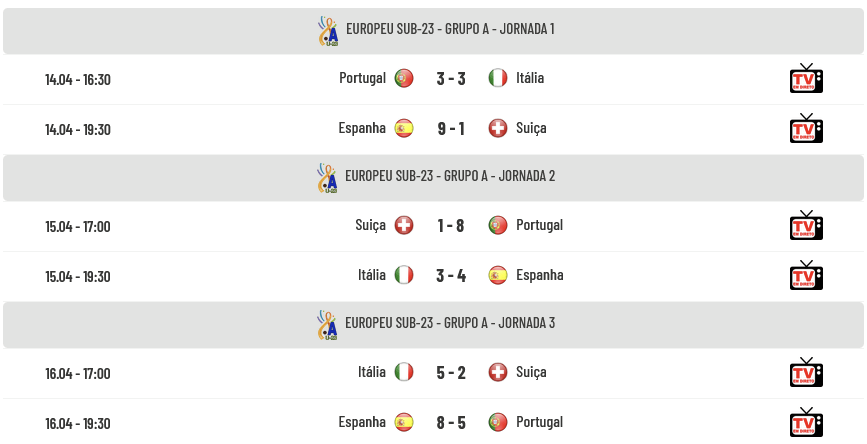Click the 16.04 - 17:00 match date
The height and width of the screenshot is (444, 867).
78,373
